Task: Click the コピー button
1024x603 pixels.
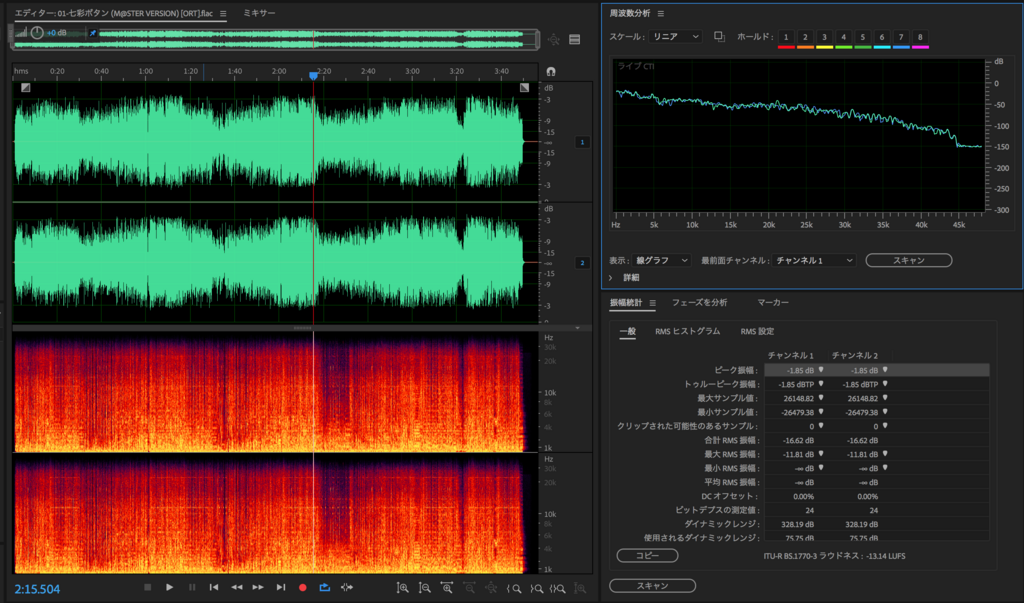Action: (x=647, y=555)
